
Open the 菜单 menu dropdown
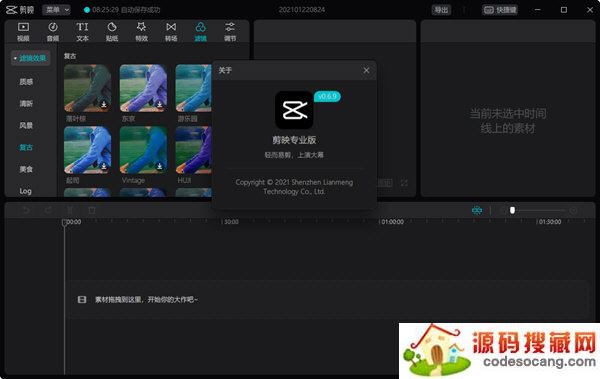pyautogui.click(x=56, y=10)
